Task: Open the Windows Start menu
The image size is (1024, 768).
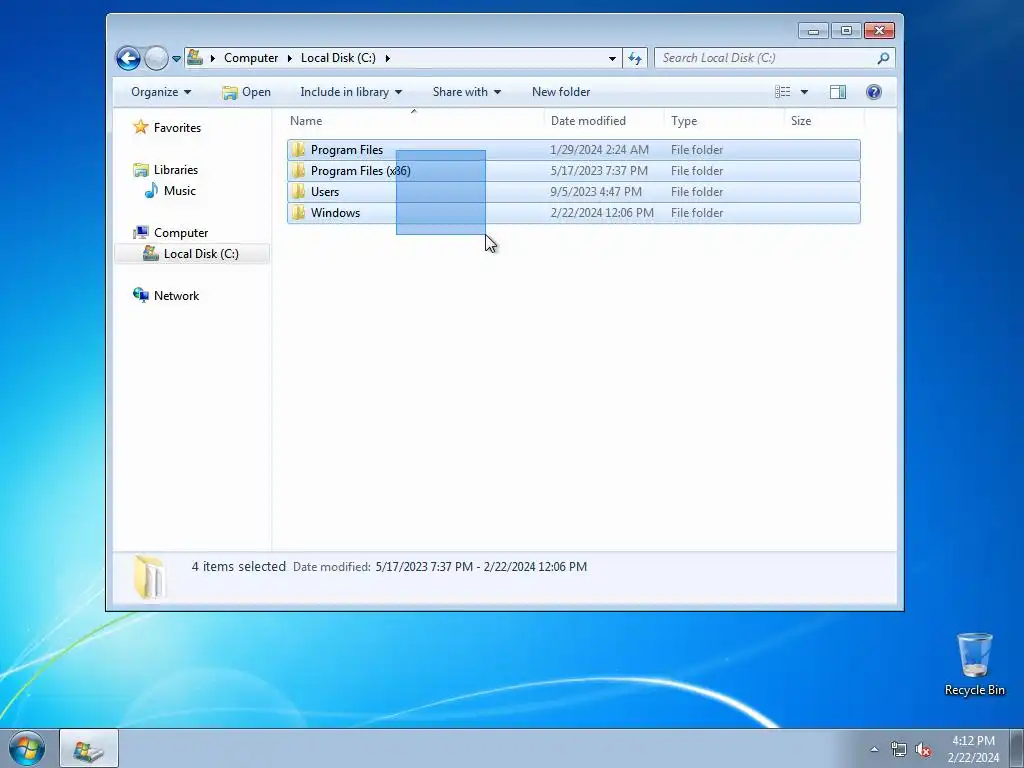Action: coord(27,749)
